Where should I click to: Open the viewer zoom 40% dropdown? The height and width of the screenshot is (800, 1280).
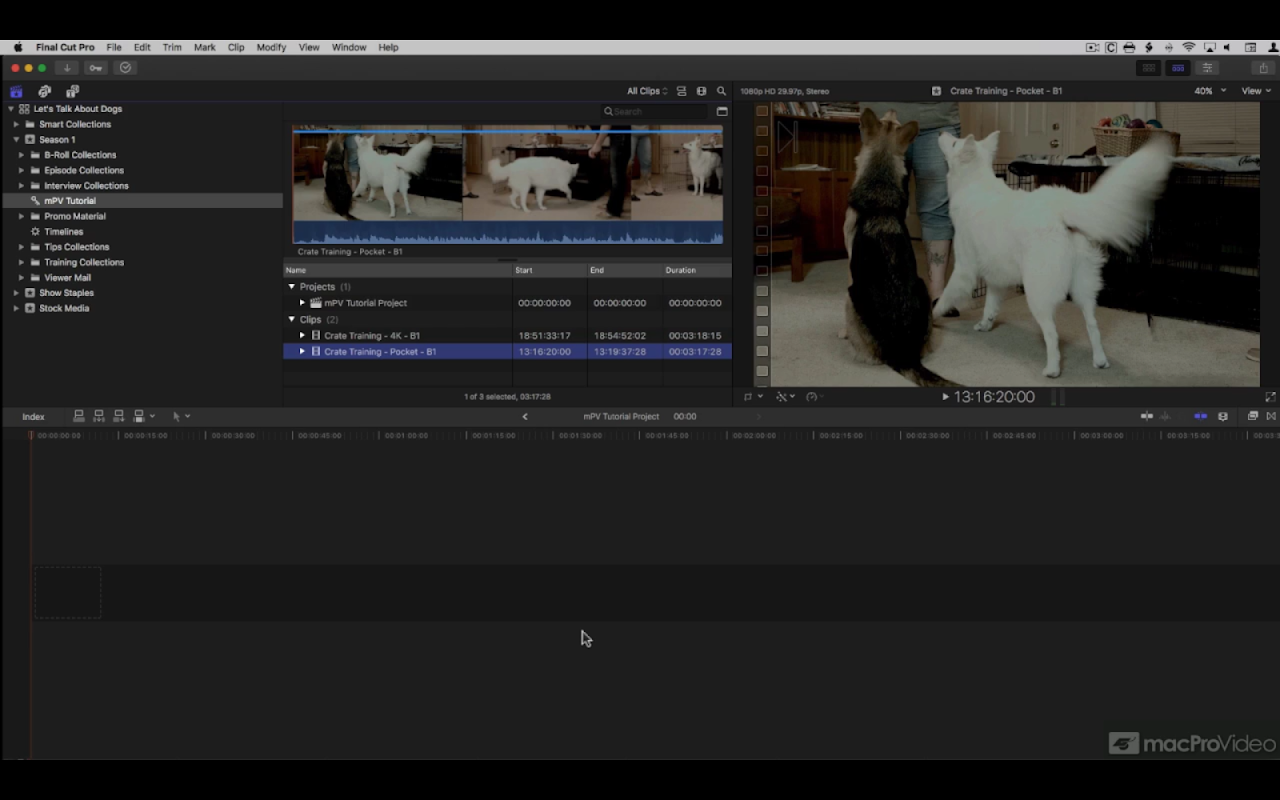(1209, 91)
